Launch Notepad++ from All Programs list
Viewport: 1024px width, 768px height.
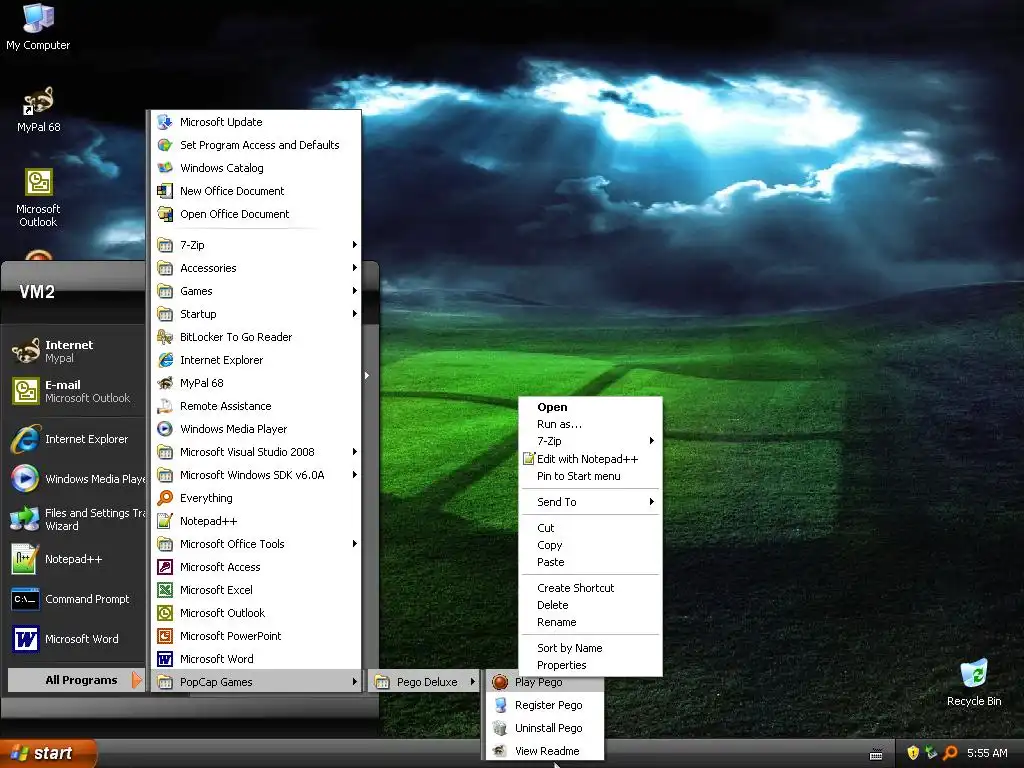pyautogui.click(x=256, y=520)
